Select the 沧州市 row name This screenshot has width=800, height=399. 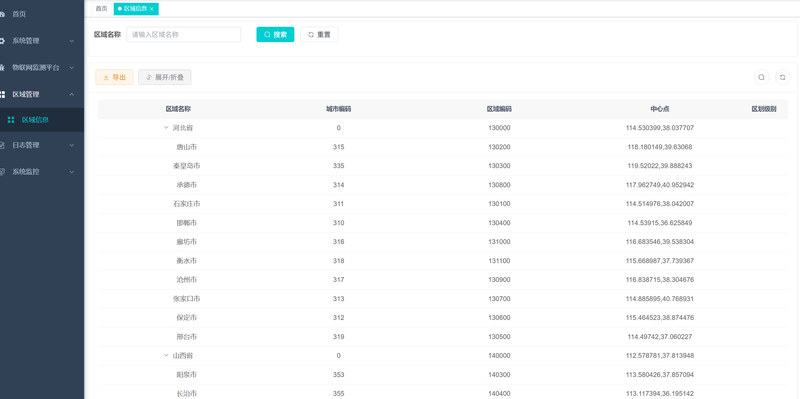(x=187, y=280)
